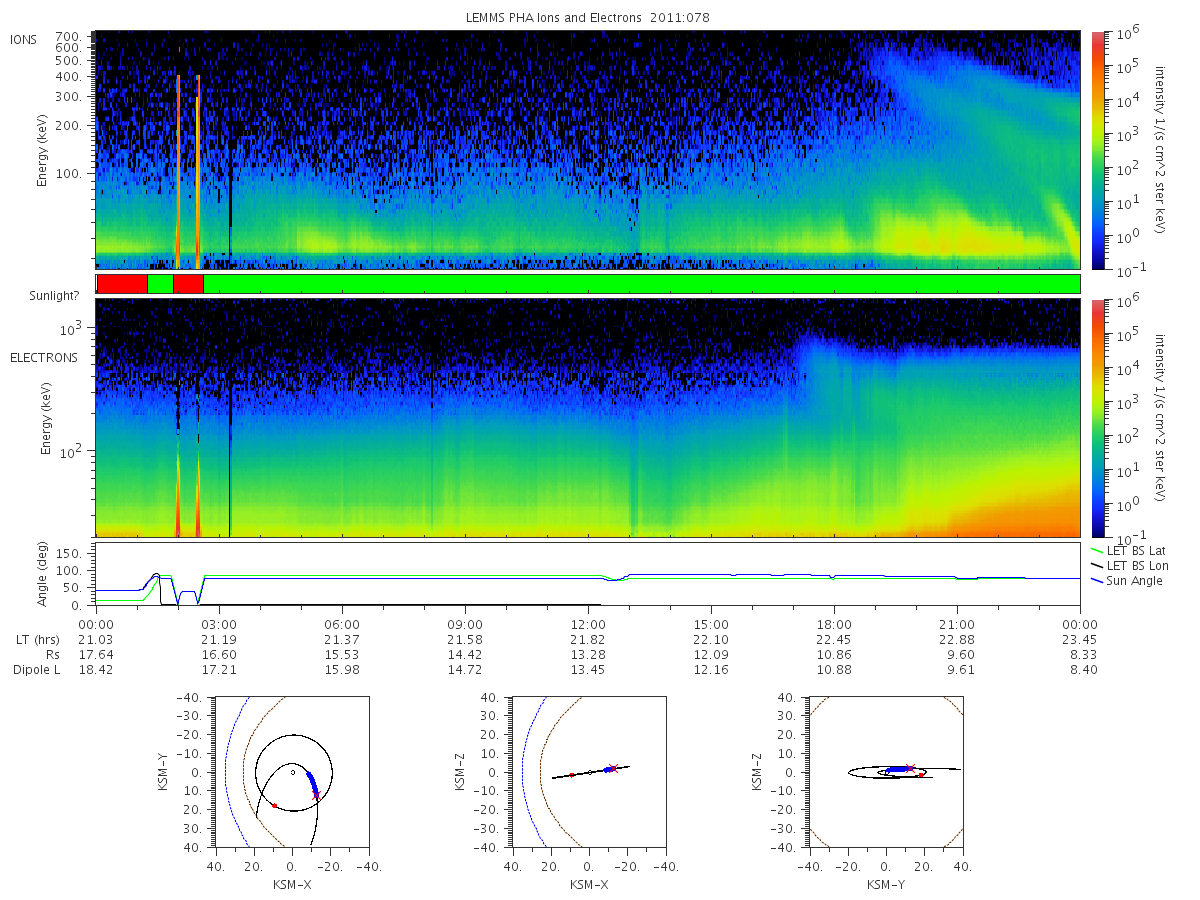
Task: Click the Angle (deg) axis label
Action: [x=43, y=575]
